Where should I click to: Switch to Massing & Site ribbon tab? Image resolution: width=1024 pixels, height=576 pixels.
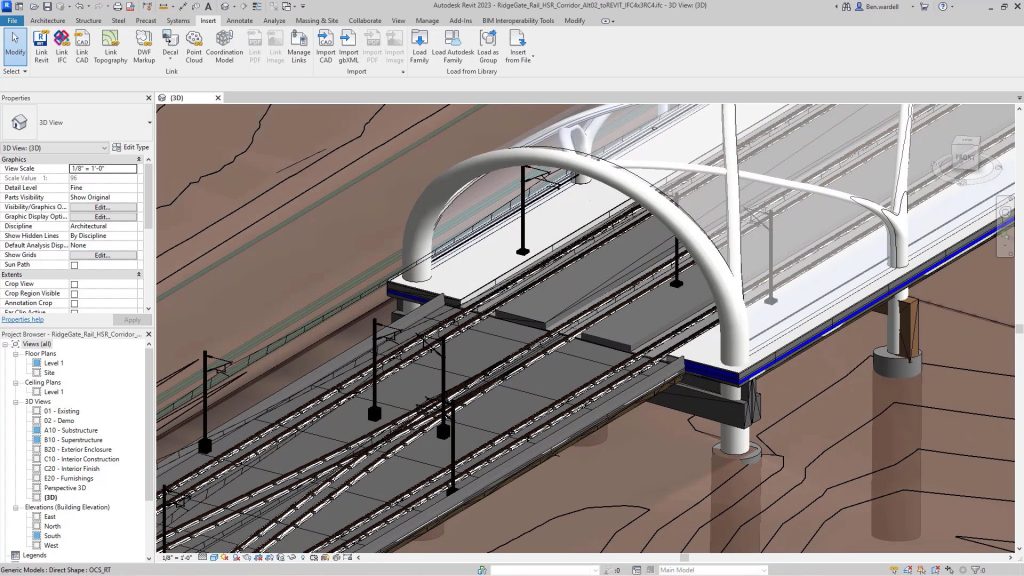pos(317,21)
